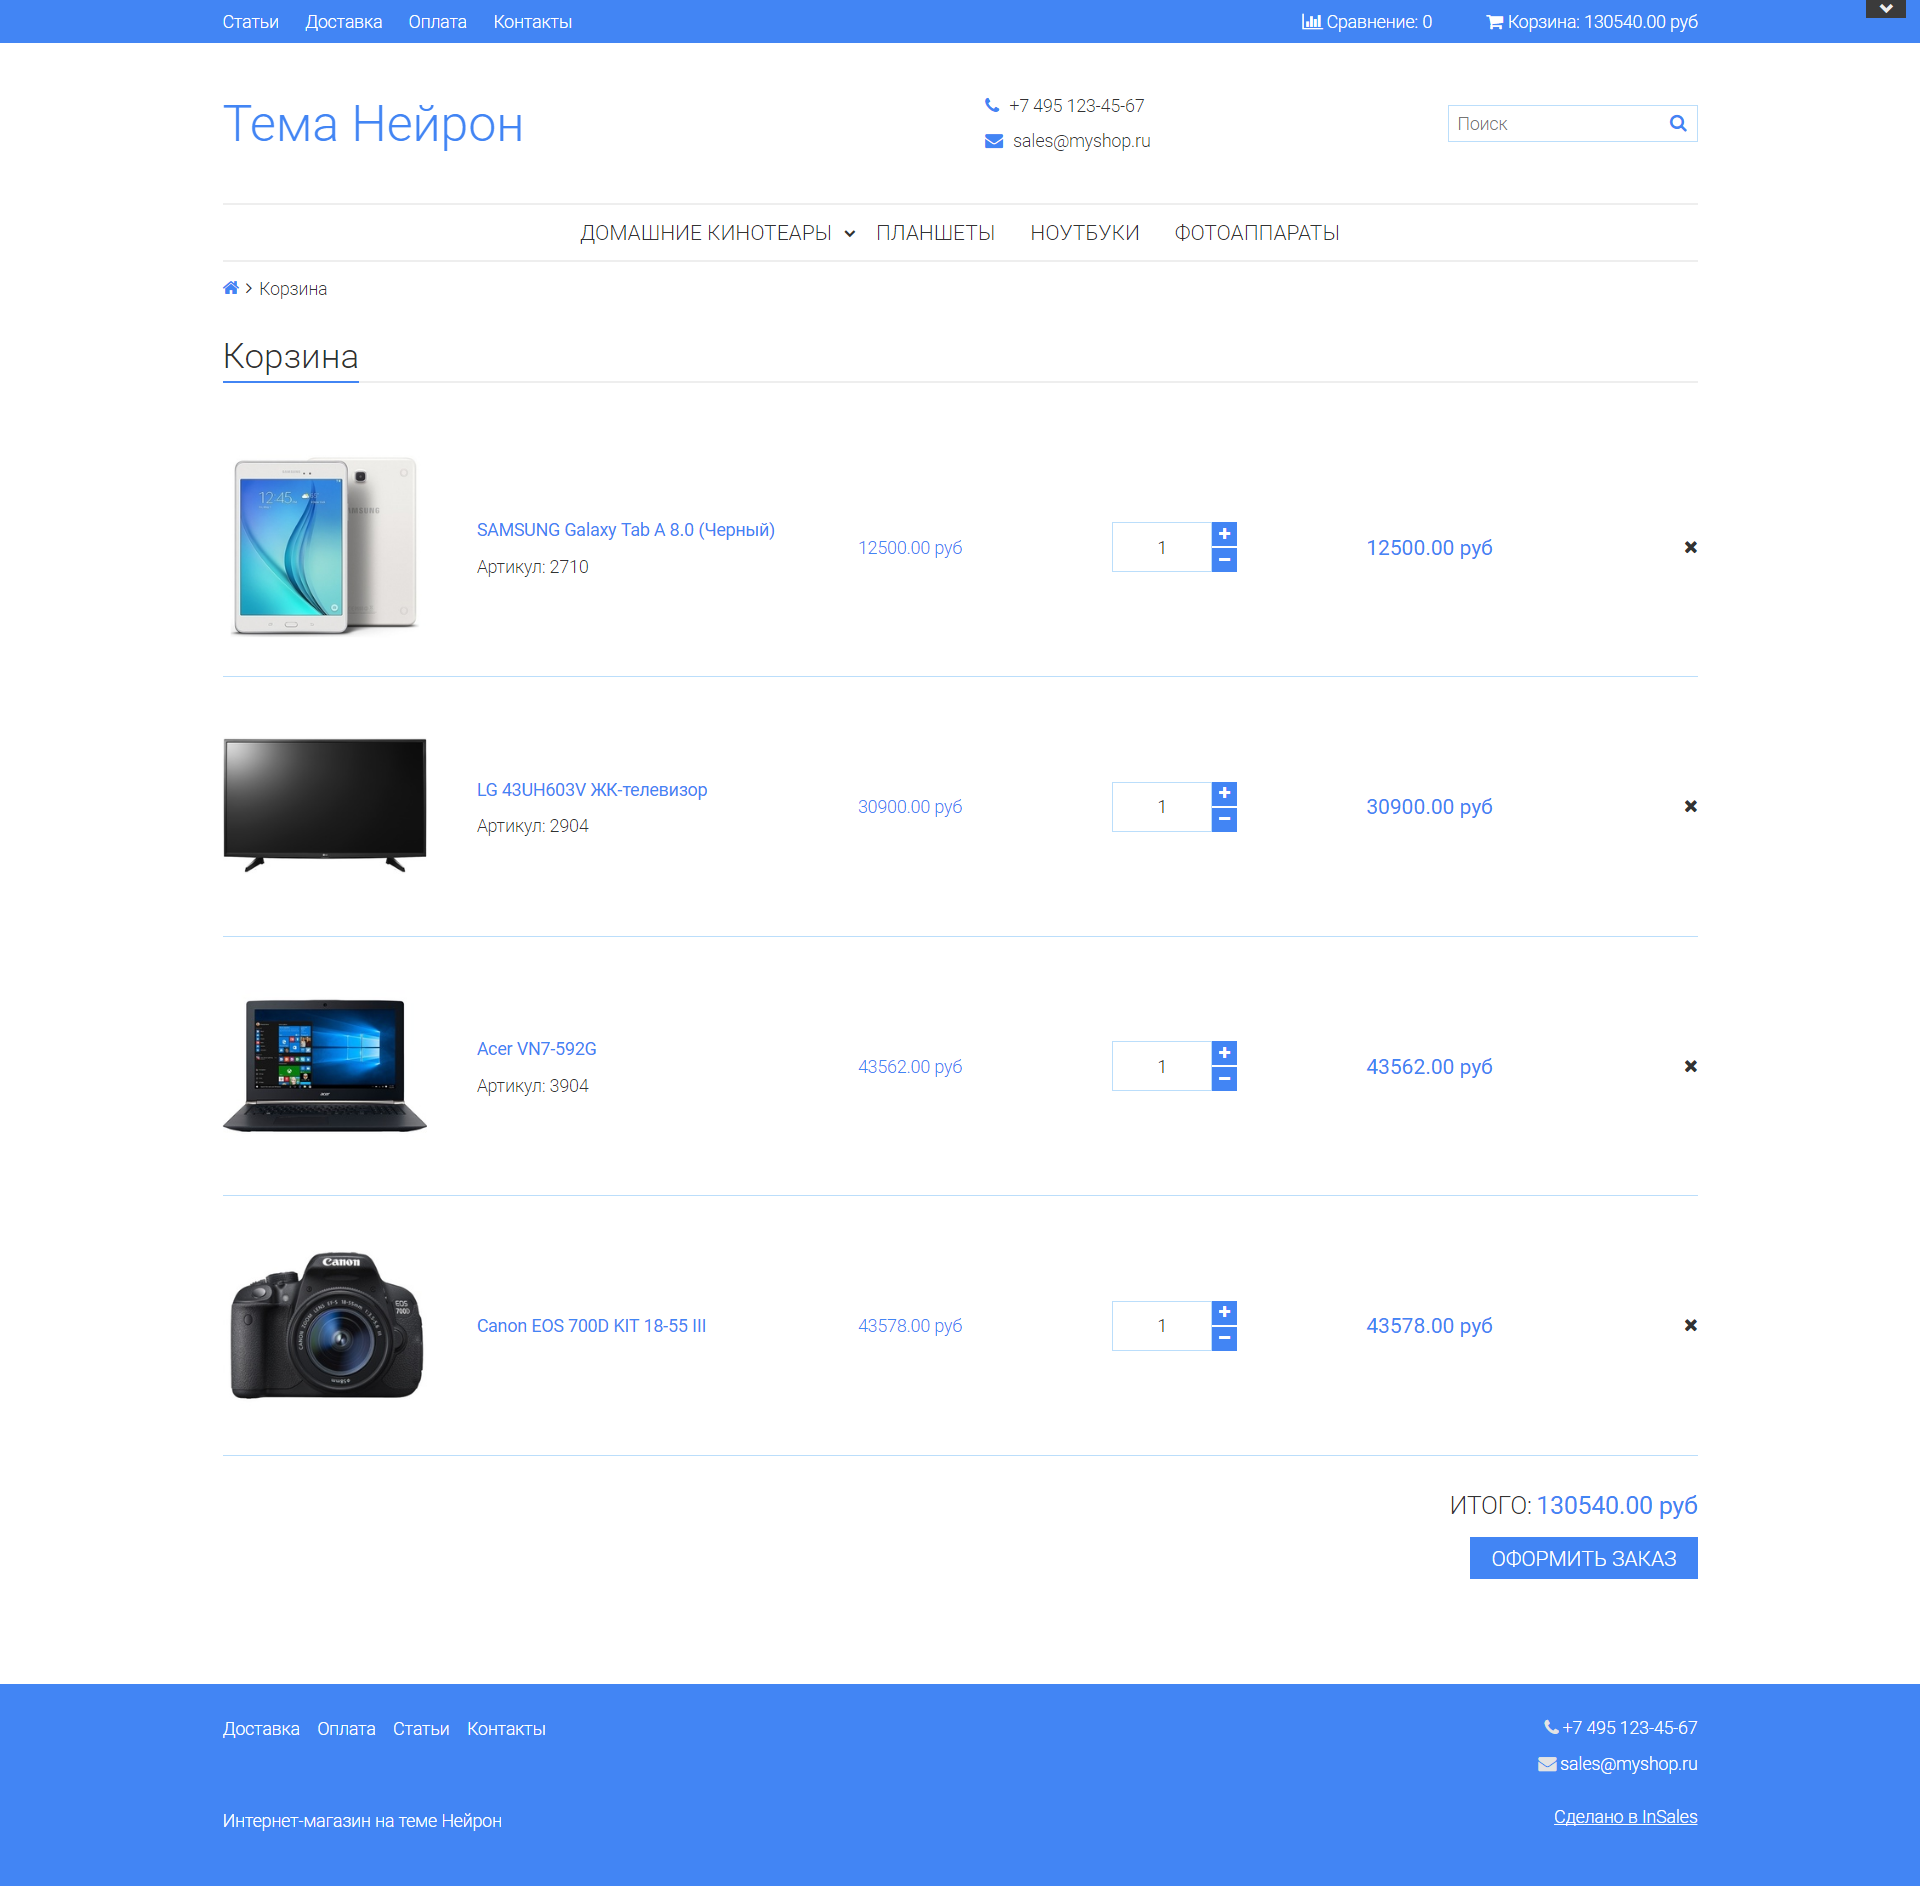
Task: Click the Samsung tablet product thumbnail
Action: pos(325,547)
